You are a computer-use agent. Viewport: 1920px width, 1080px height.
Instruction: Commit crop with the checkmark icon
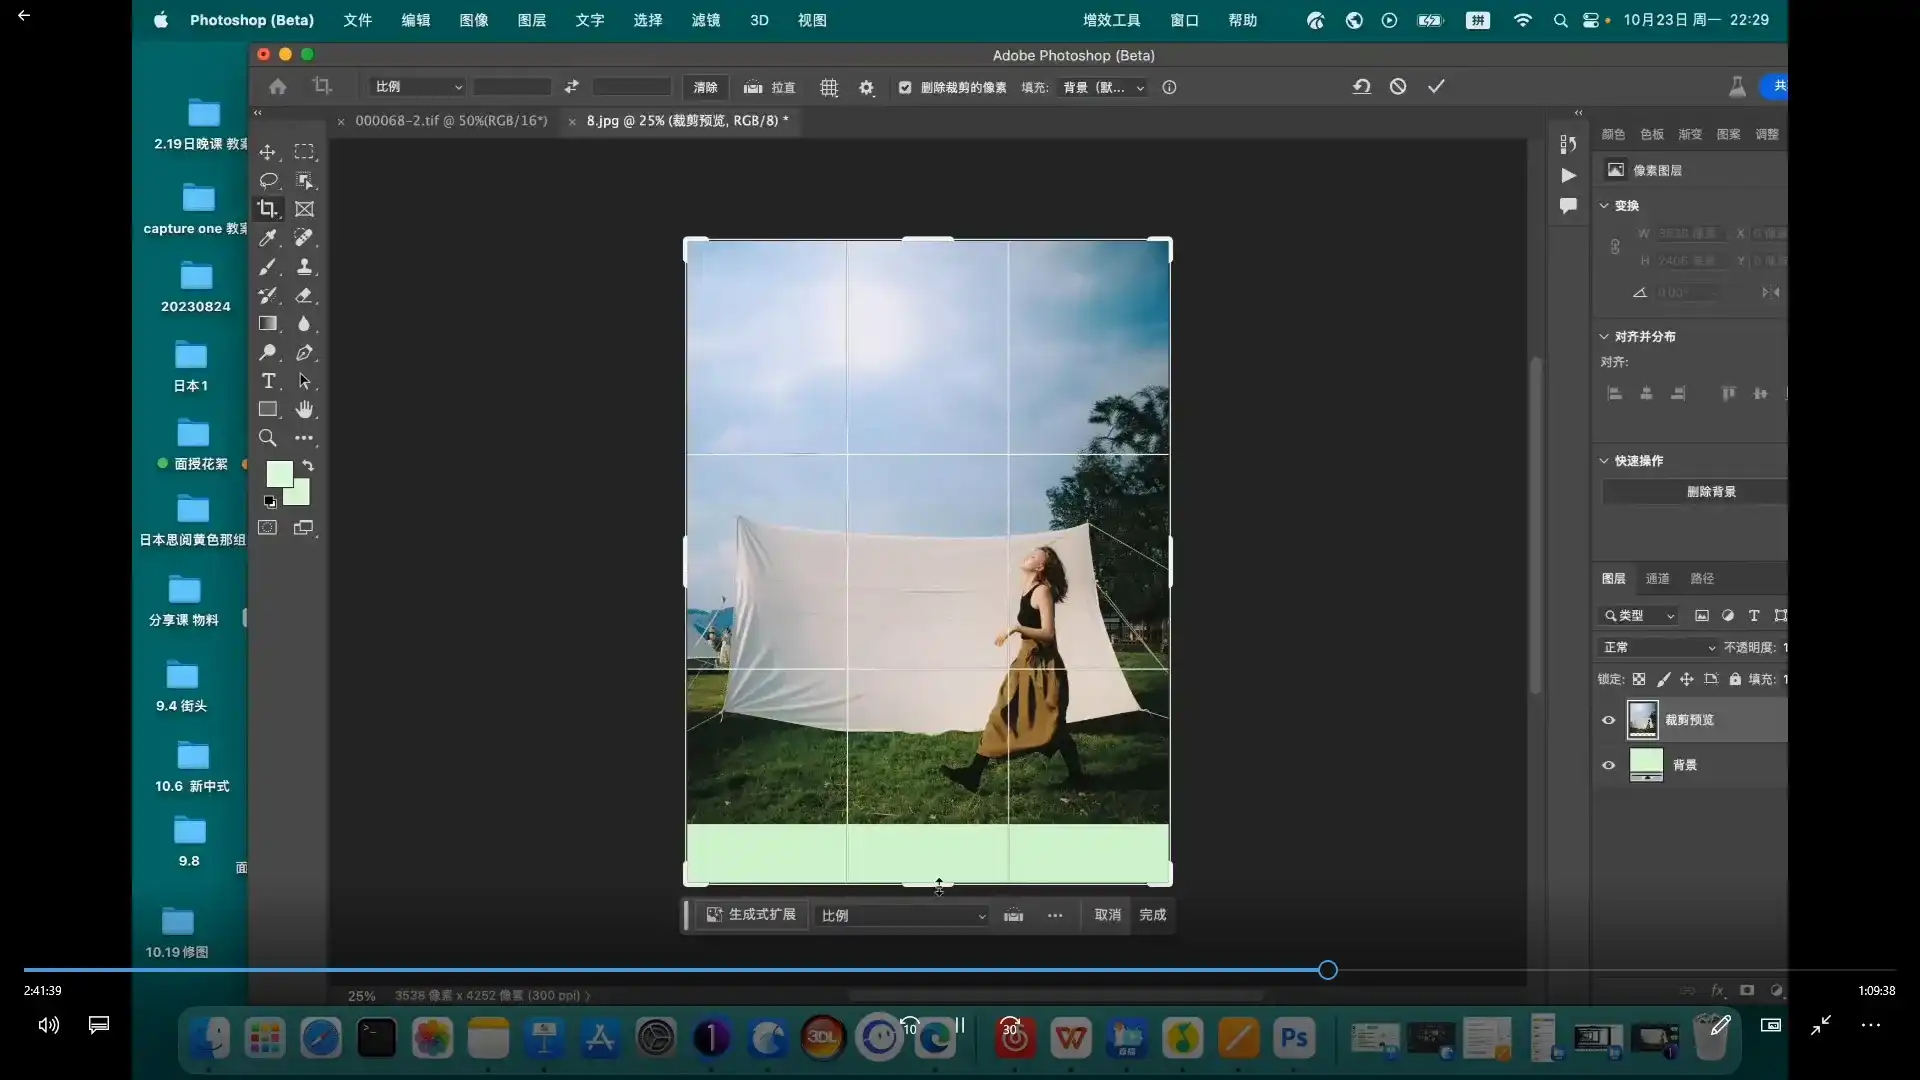pos(1436,87)
